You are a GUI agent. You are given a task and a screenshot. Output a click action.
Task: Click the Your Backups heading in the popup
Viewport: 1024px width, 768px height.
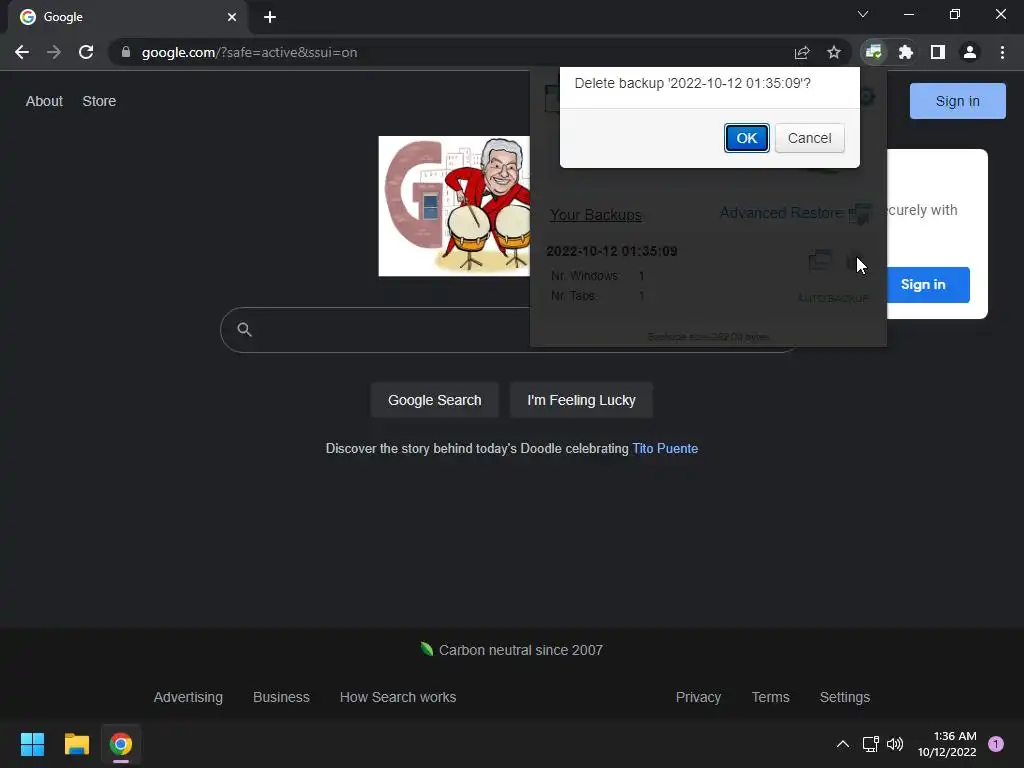click(x=596, y=215)
